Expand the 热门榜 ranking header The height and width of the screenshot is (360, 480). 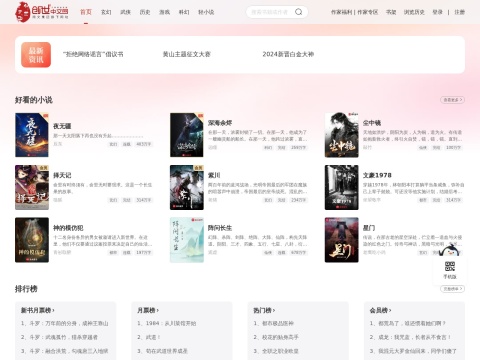(264, 310)
